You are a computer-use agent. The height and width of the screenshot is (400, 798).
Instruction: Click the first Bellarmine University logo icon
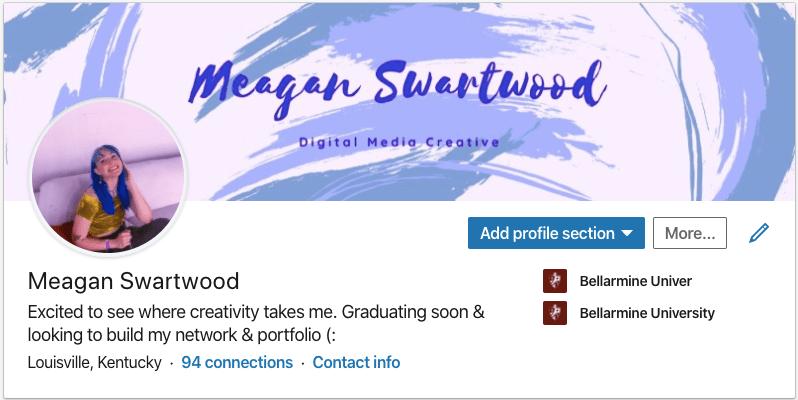tap(555, 281)
